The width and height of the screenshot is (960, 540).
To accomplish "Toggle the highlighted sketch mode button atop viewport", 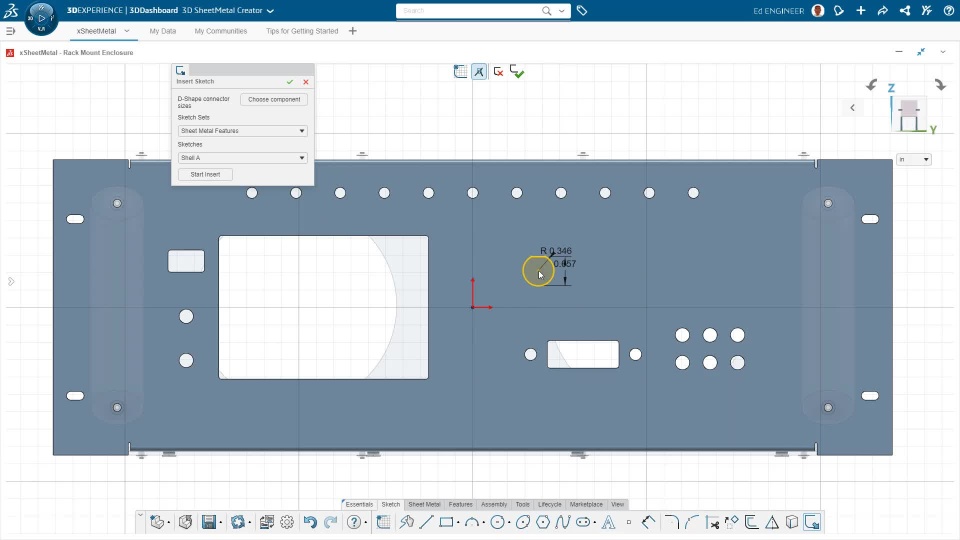I will pyautogui.click(x=479, y=72).
